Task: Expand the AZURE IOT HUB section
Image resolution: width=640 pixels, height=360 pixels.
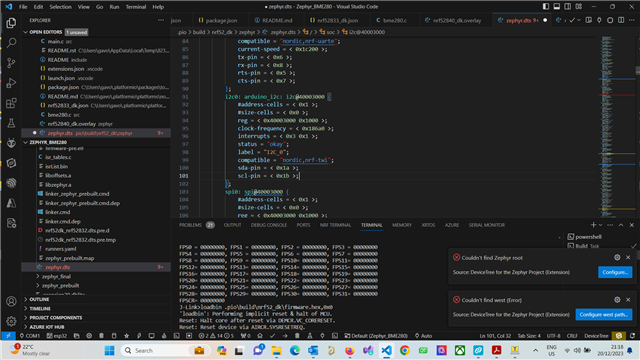Action: point(47,327)
